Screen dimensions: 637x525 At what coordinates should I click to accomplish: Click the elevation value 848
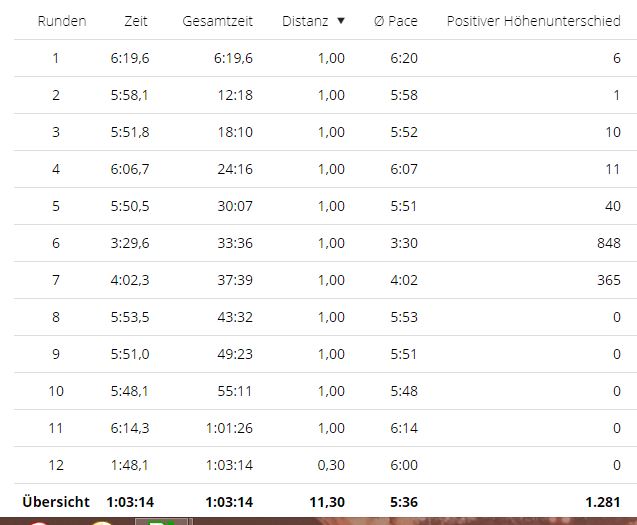(x=608, y=243)
